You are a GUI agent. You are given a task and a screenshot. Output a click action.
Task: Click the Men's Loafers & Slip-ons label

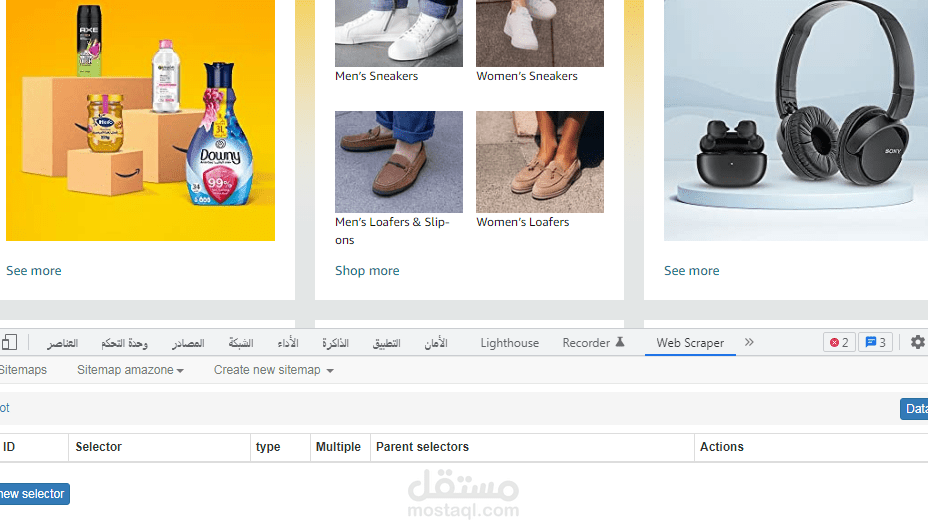pyautogui.click(x=392, y=231)
